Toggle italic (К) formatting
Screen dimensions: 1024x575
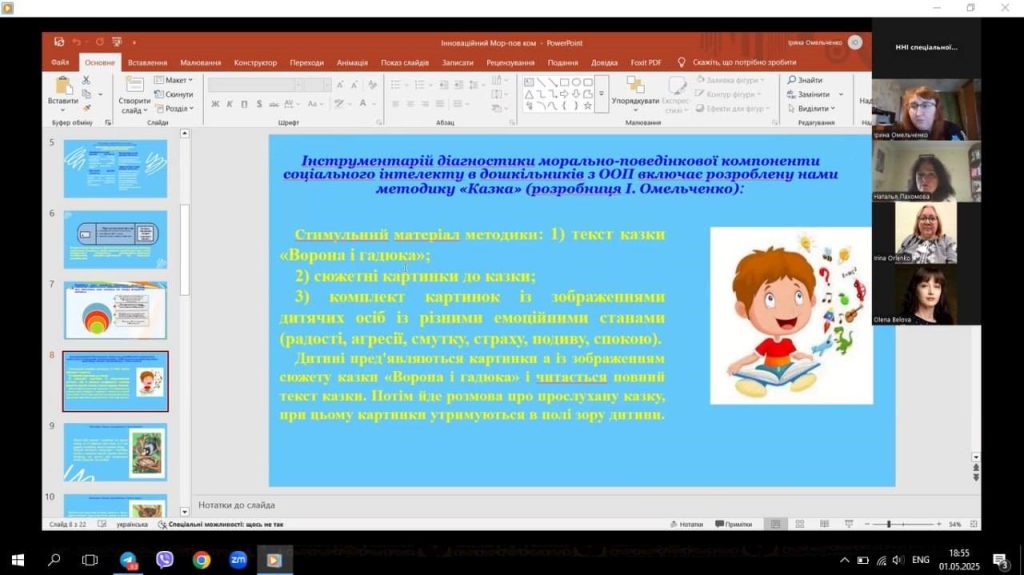click(x=229, y=104)
